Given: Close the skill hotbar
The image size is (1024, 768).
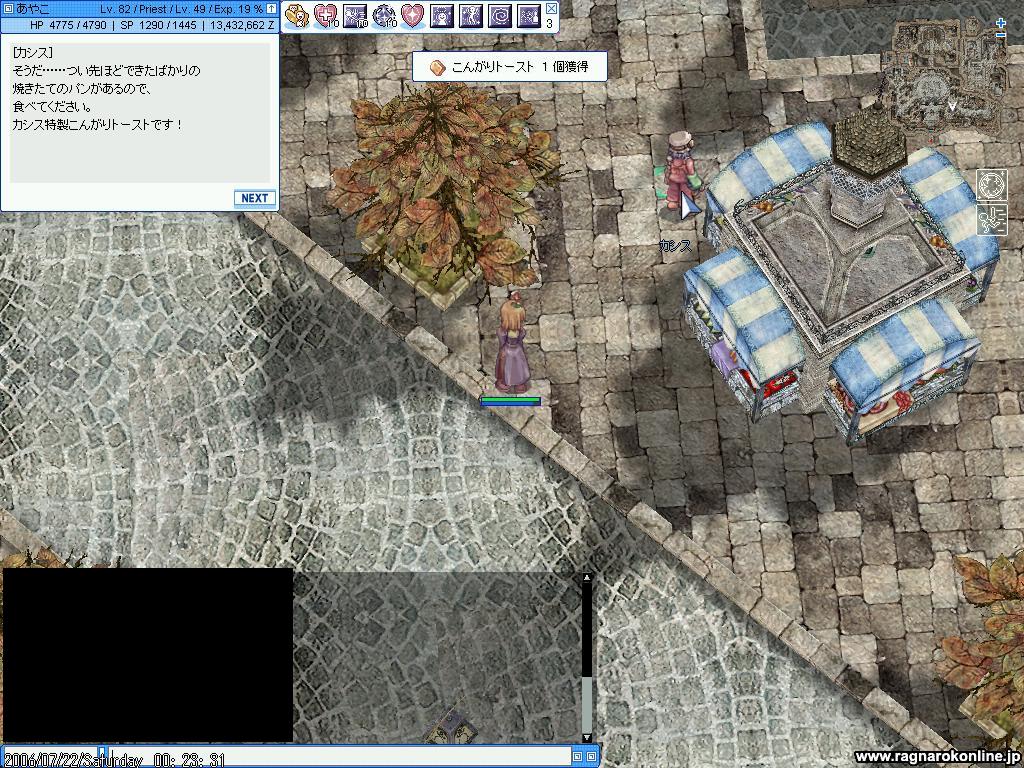Looking at the screenshot, I should pos(551,8).
